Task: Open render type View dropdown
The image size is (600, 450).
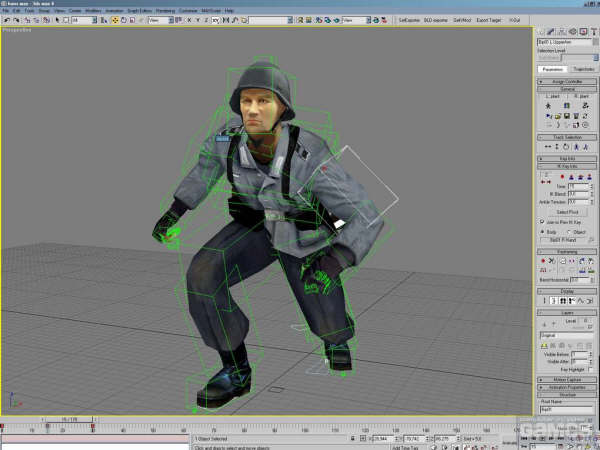Action: [356, 20]
